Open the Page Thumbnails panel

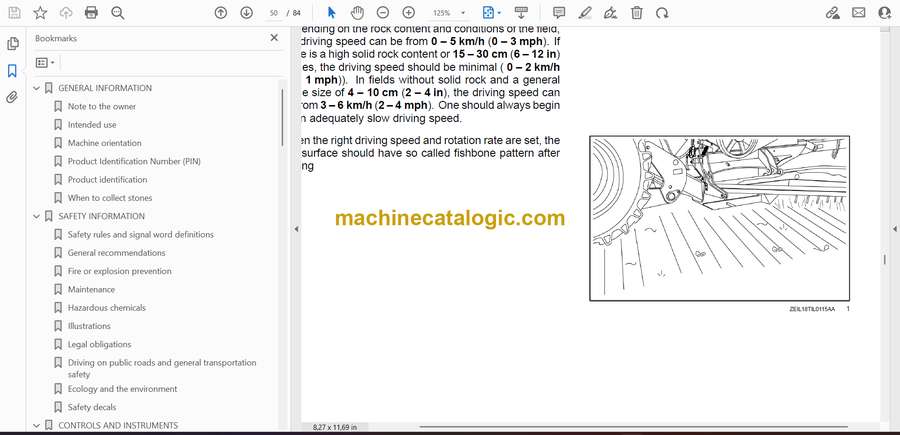(x=13, y=44)
